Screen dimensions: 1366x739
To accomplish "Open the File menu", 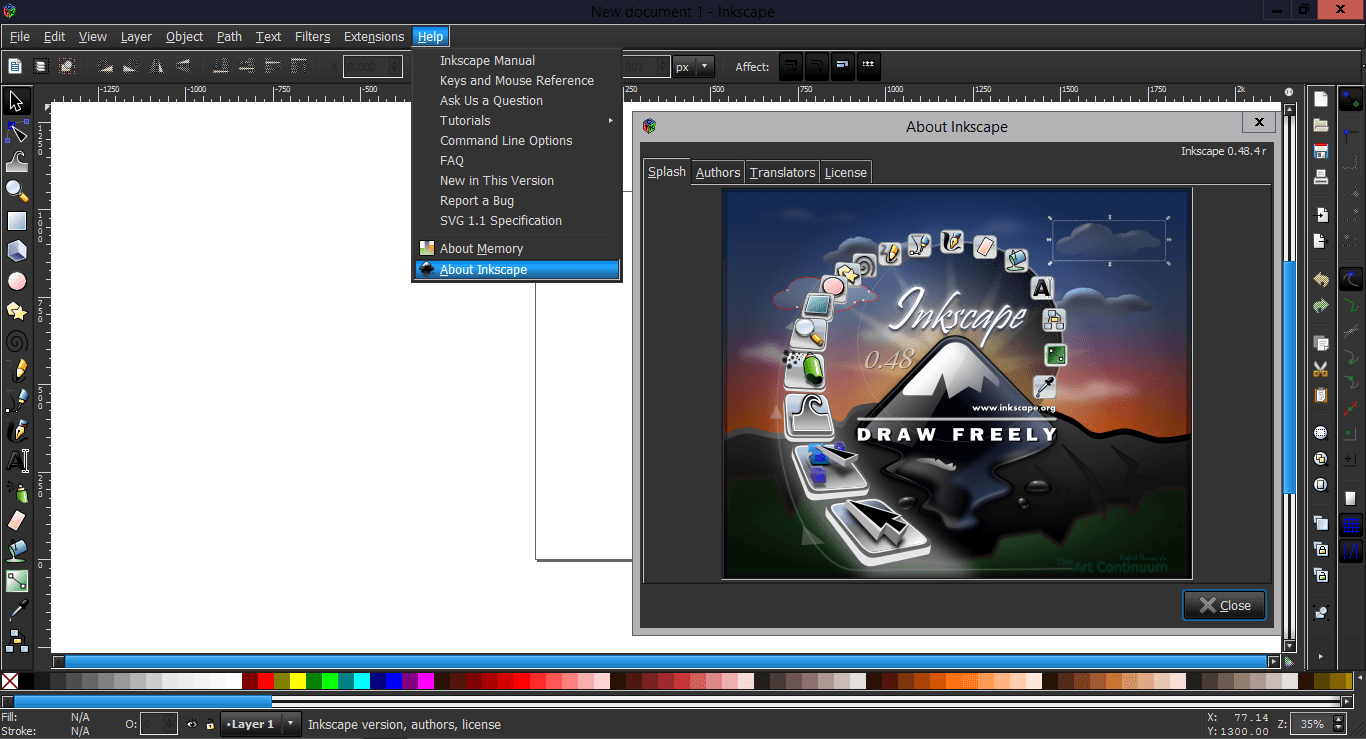I will pos(20,37).
